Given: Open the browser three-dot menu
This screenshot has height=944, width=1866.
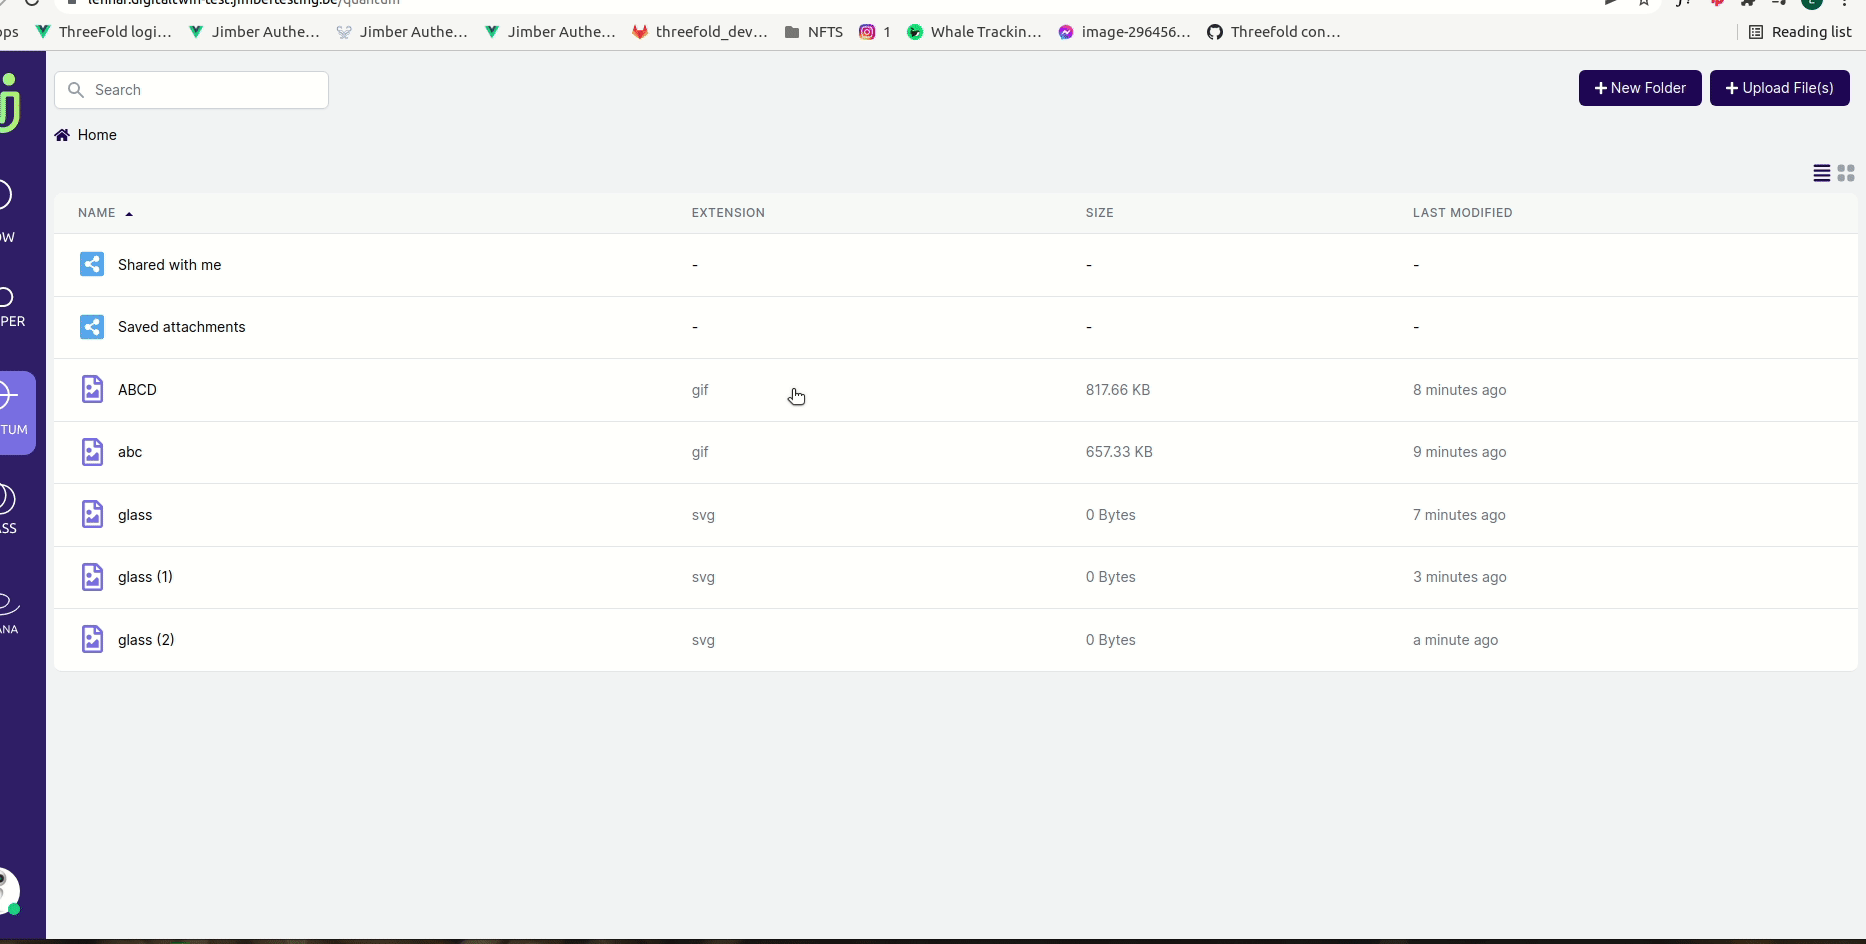Looking at the screenshot, I should tap(1845, 4).
